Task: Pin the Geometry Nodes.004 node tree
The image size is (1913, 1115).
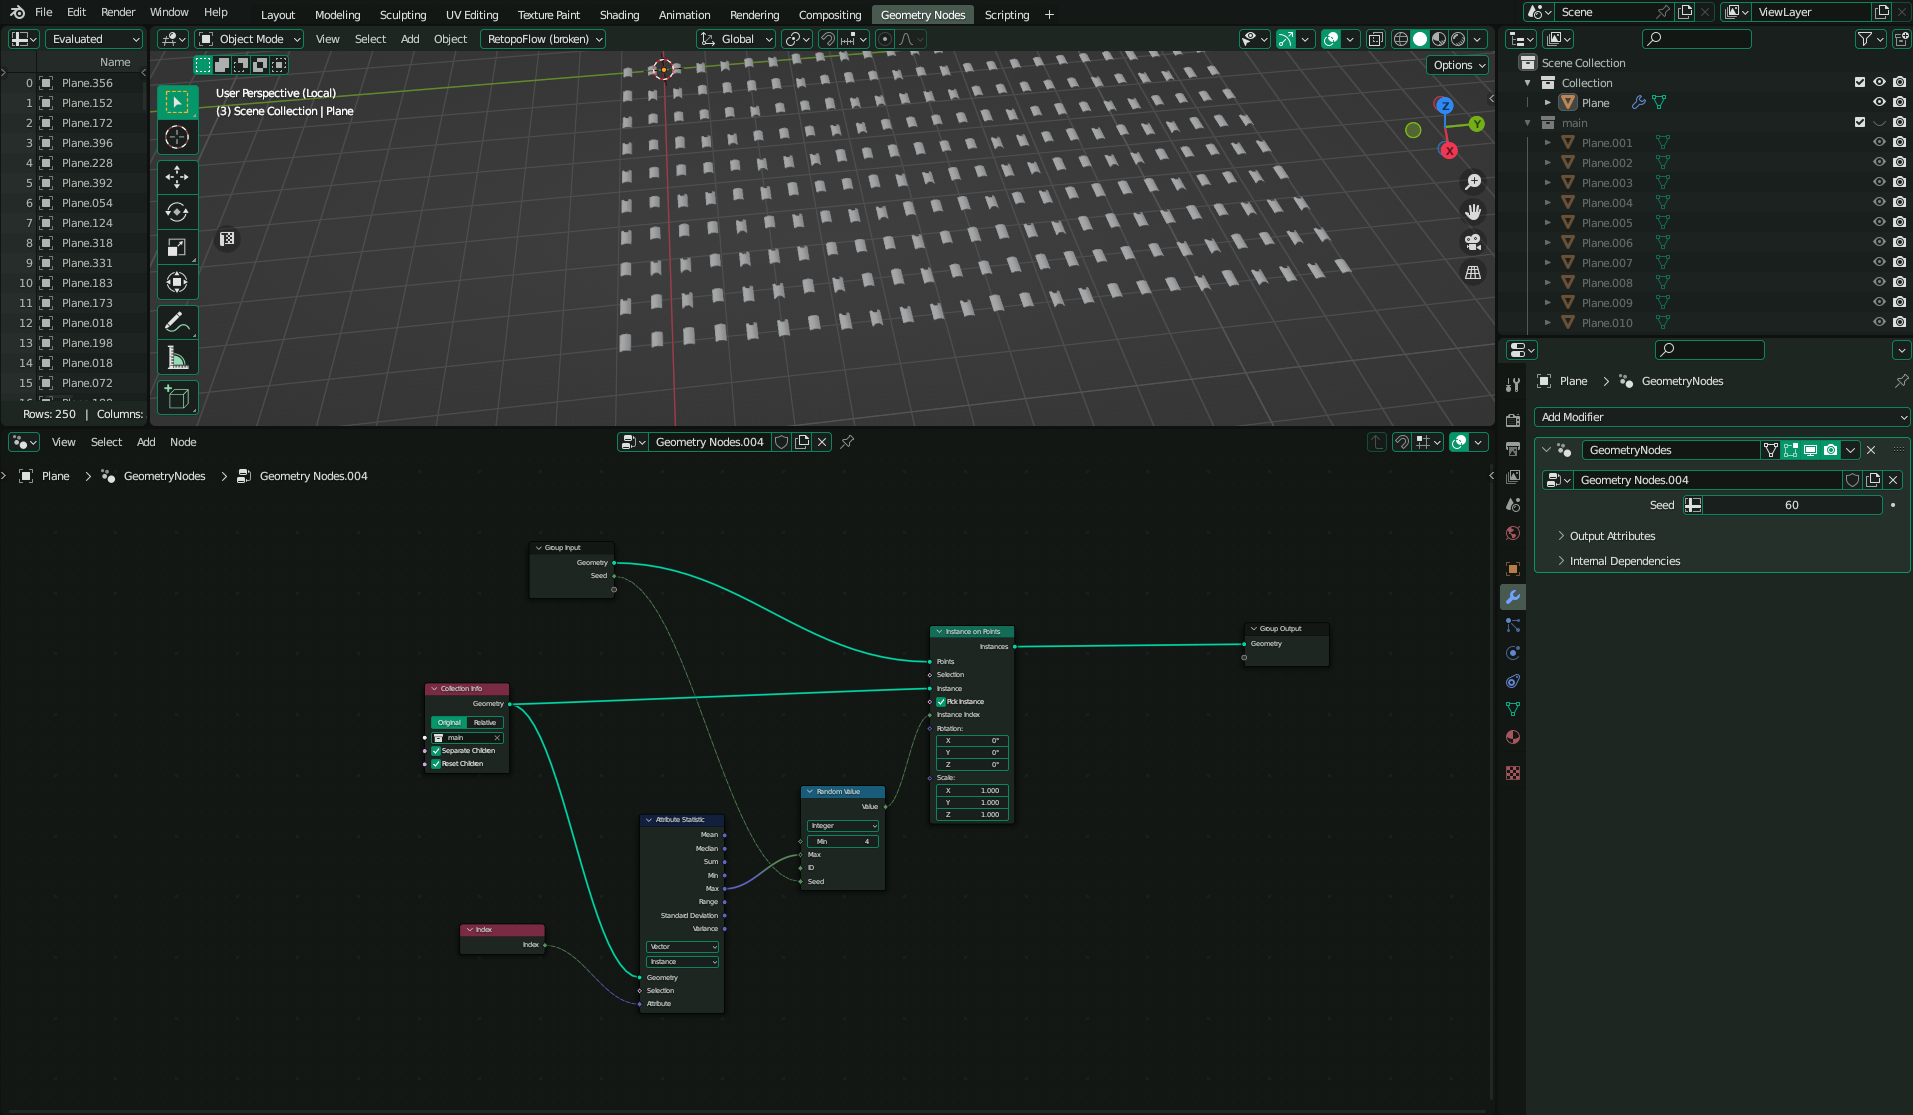Action: [x=847, y=442]
